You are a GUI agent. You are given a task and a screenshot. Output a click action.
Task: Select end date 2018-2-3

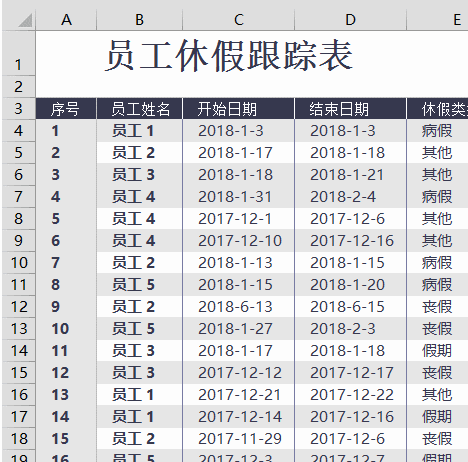[350, 329]
